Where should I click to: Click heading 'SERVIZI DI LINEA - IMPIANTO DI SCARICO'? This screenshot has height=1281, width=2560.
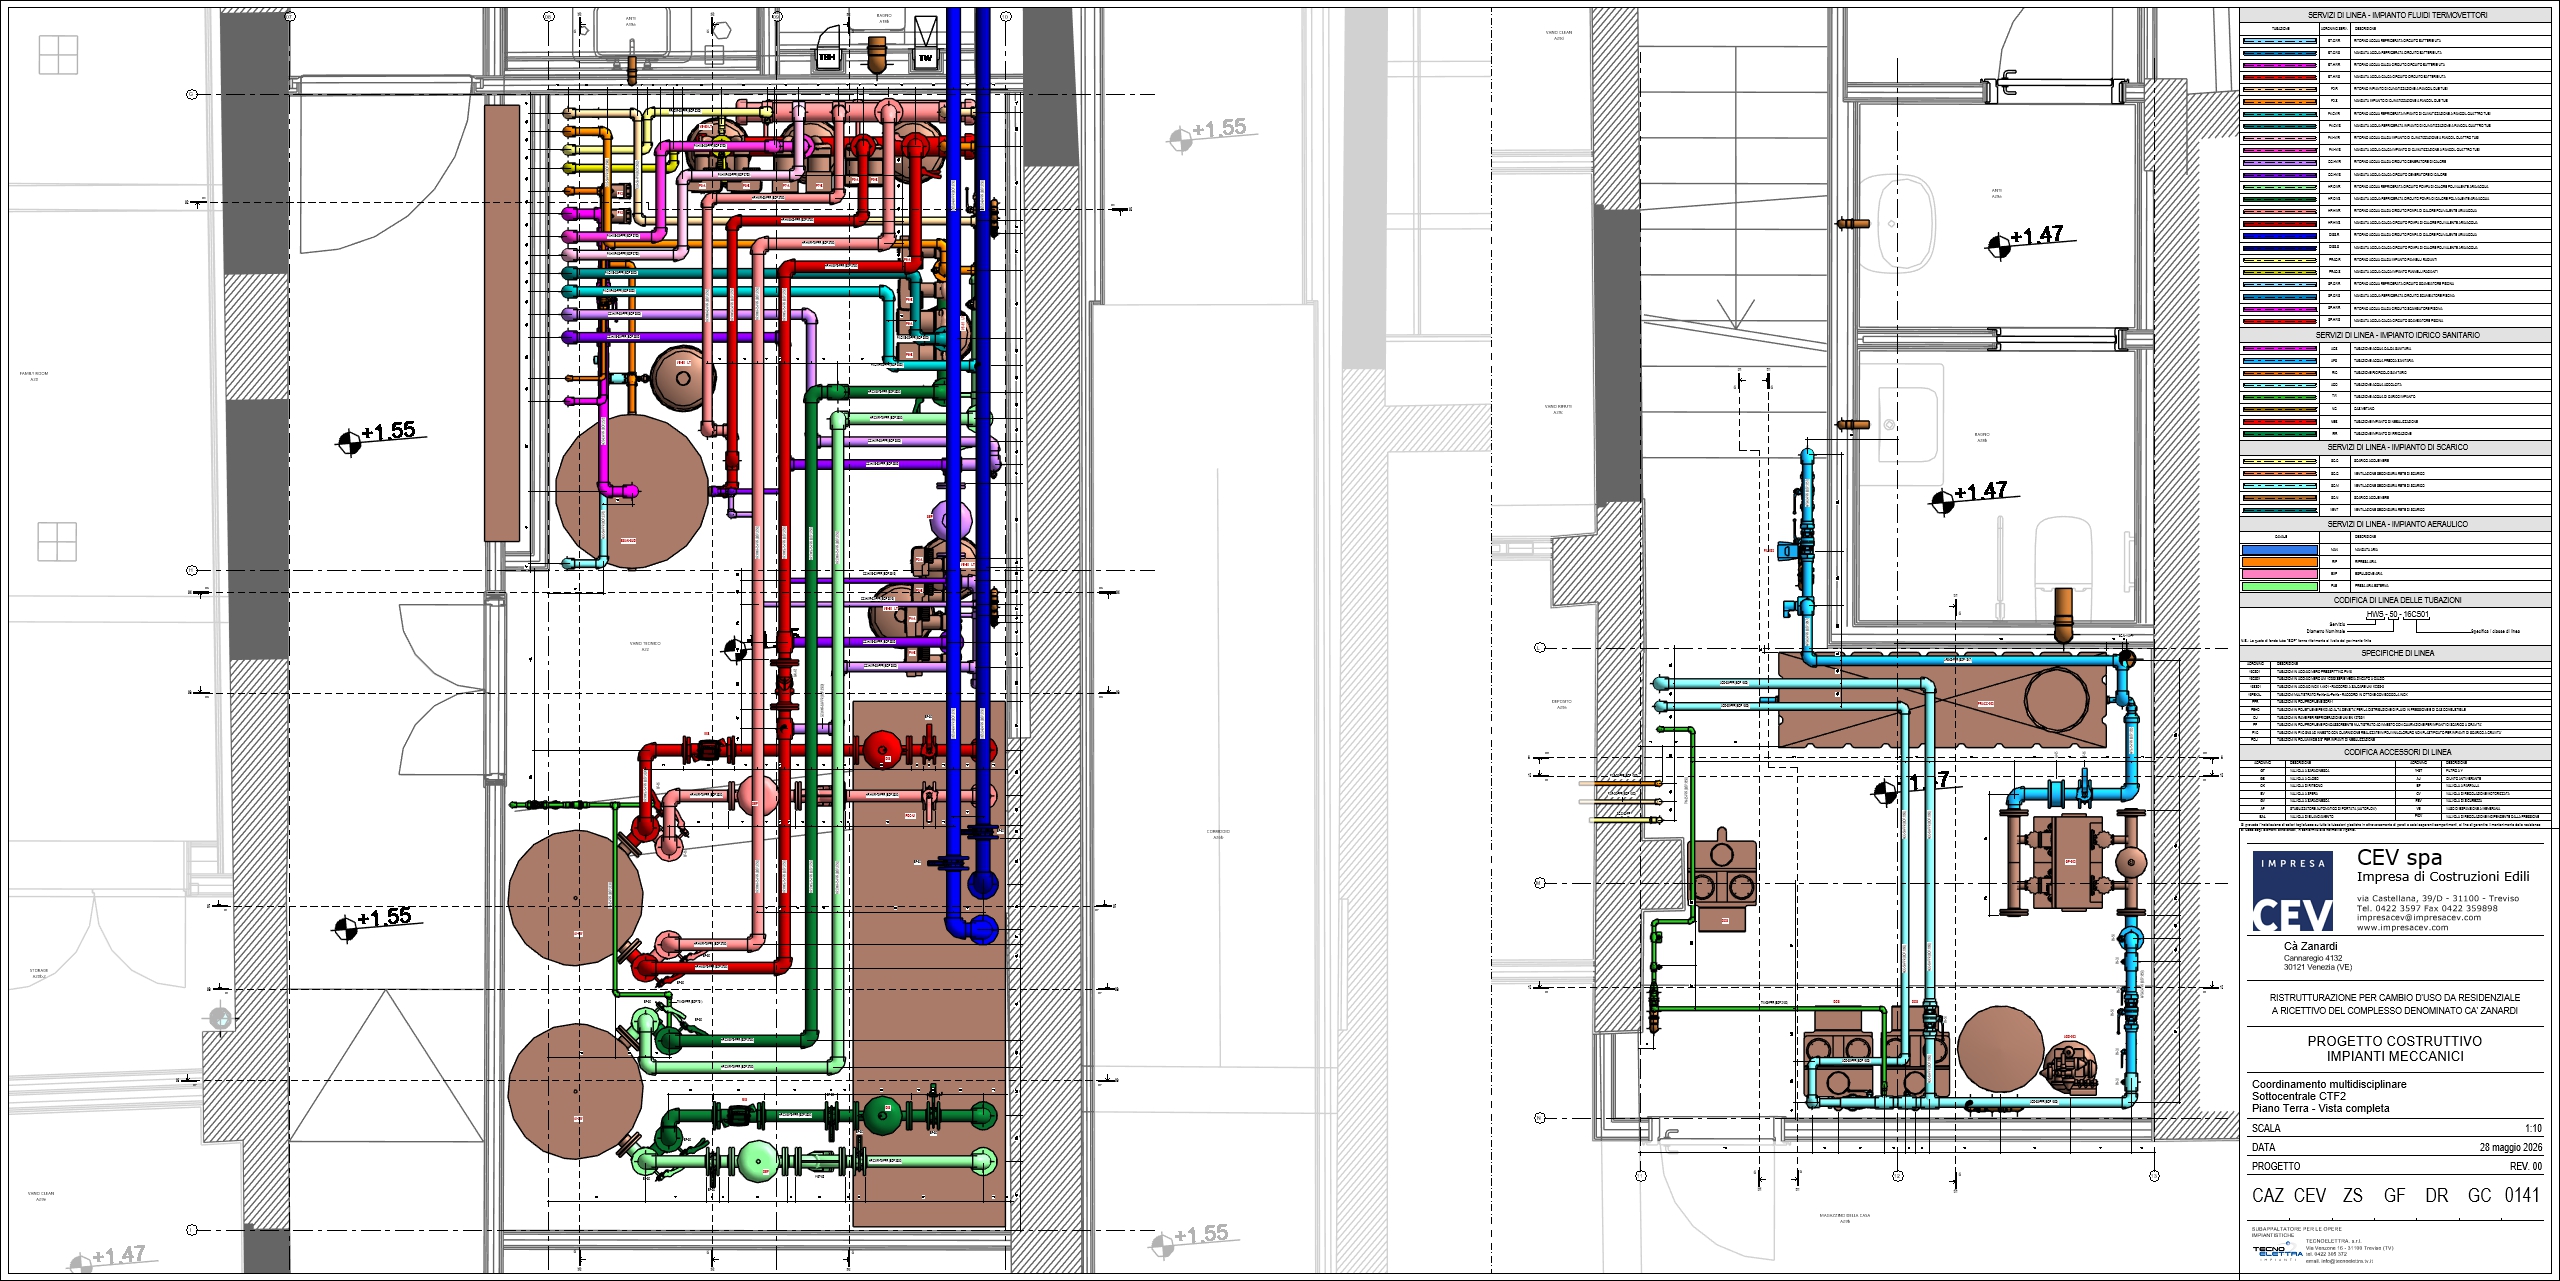2397,447
